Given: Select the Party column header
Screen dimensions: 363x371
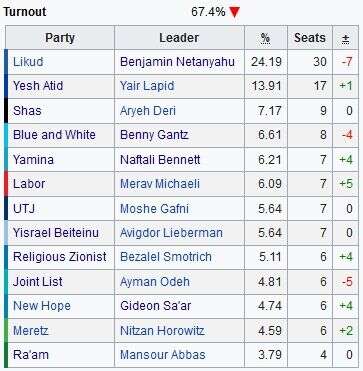Looking at the screenshot, I should point(60,38).
